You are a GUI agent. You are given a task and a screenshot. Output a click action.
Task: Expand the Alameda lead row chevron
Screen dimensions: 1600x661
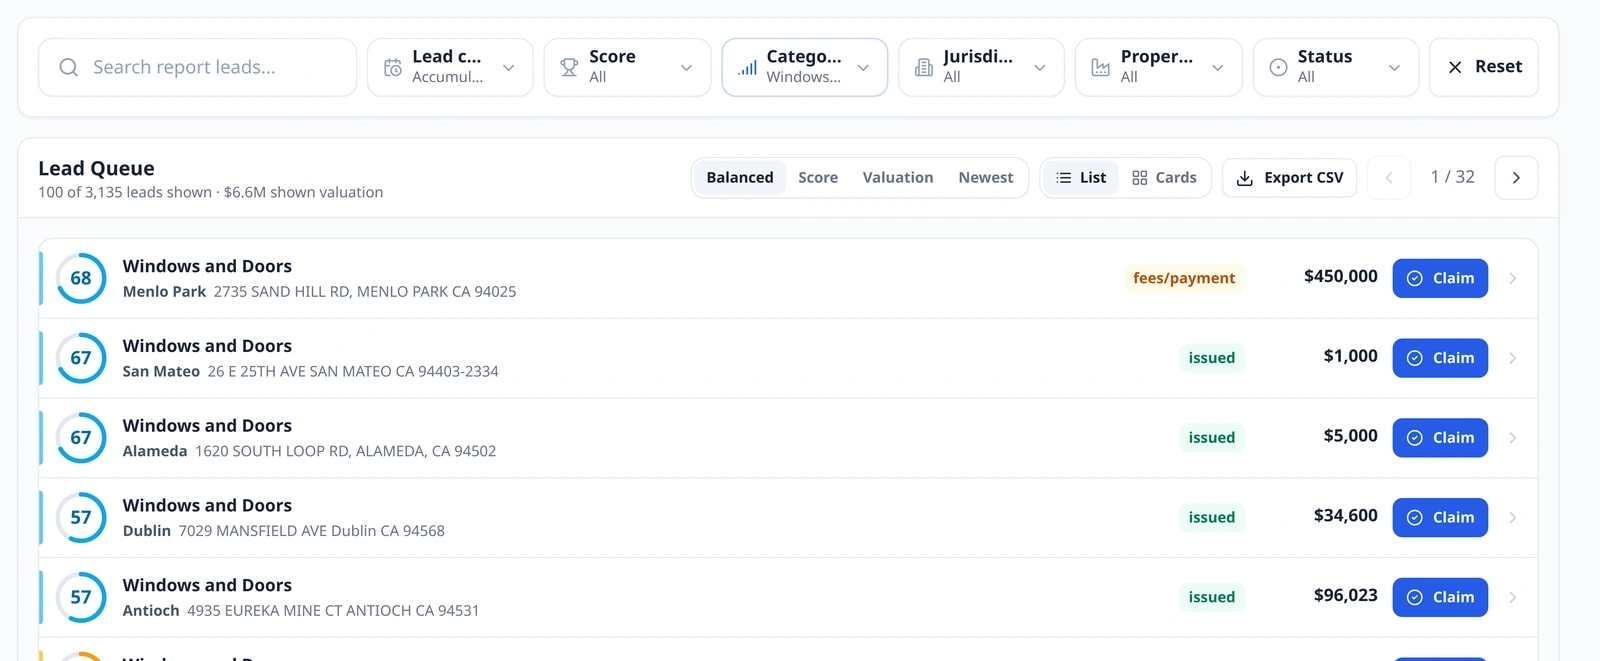(x=1512, y=438)
